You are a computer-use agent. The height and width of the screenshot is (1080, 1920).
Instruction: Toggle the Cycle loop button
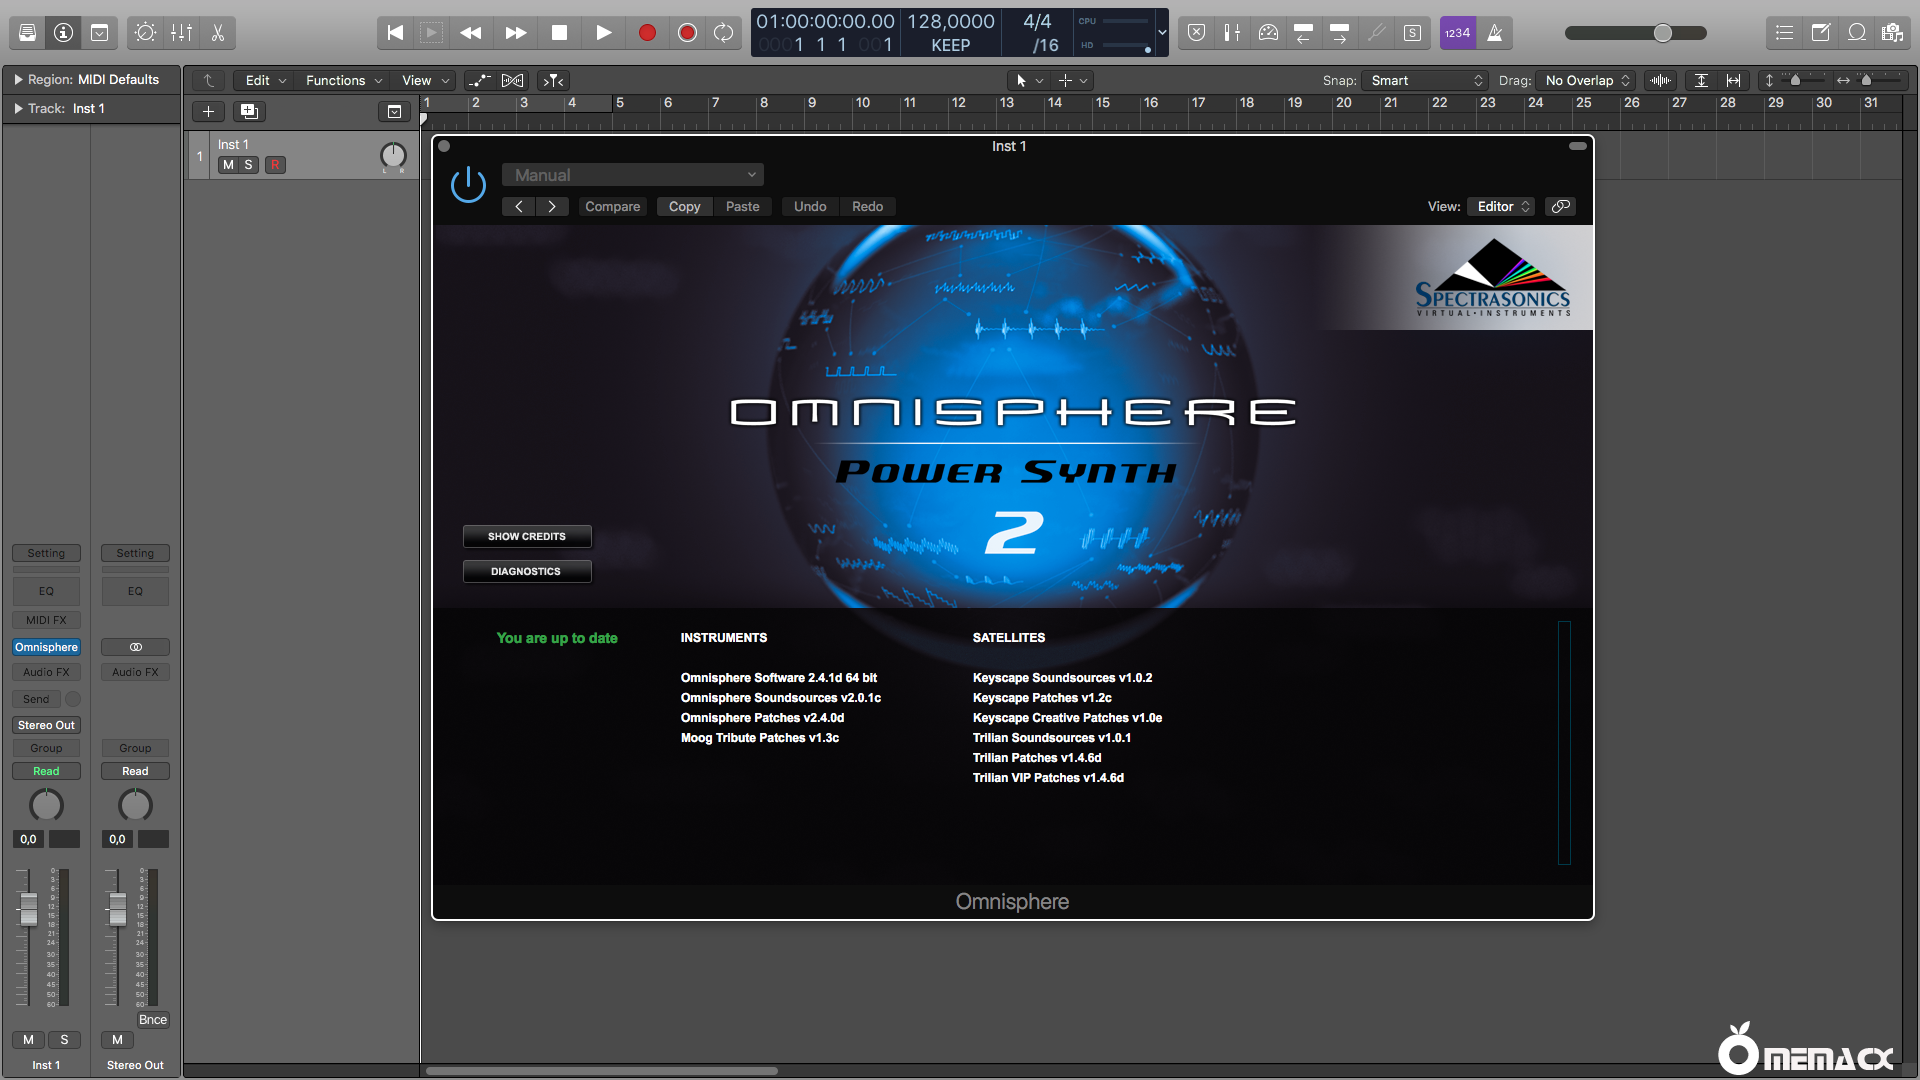point(723,33)
